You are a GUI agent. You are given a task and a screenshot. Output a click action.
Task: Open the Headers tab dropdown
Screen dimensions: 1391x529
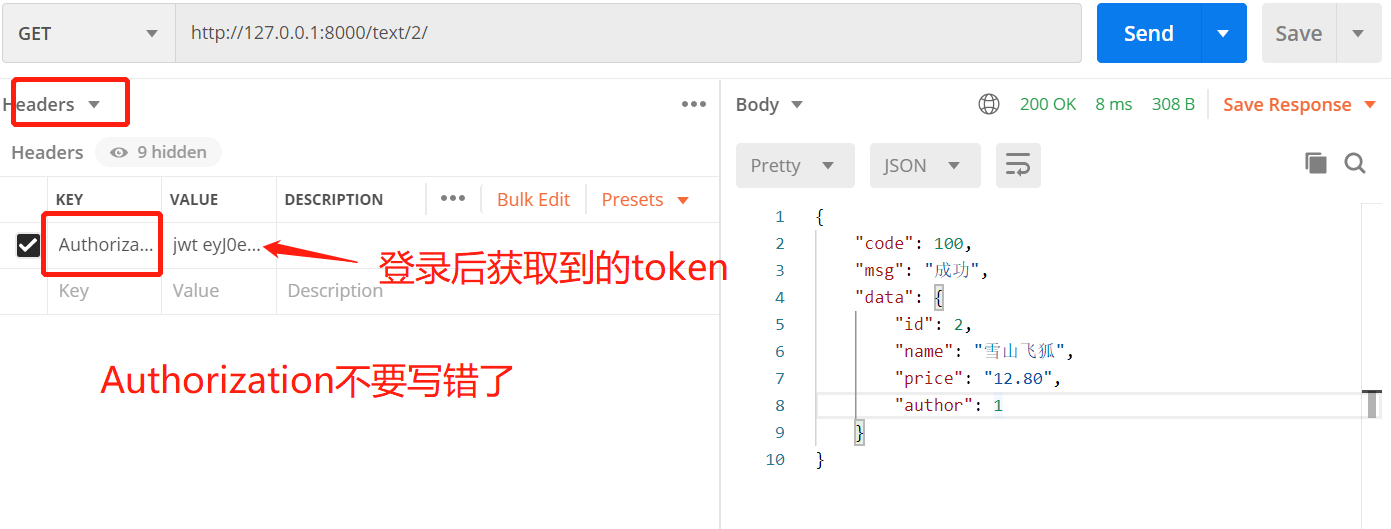[x=52, y=104]
